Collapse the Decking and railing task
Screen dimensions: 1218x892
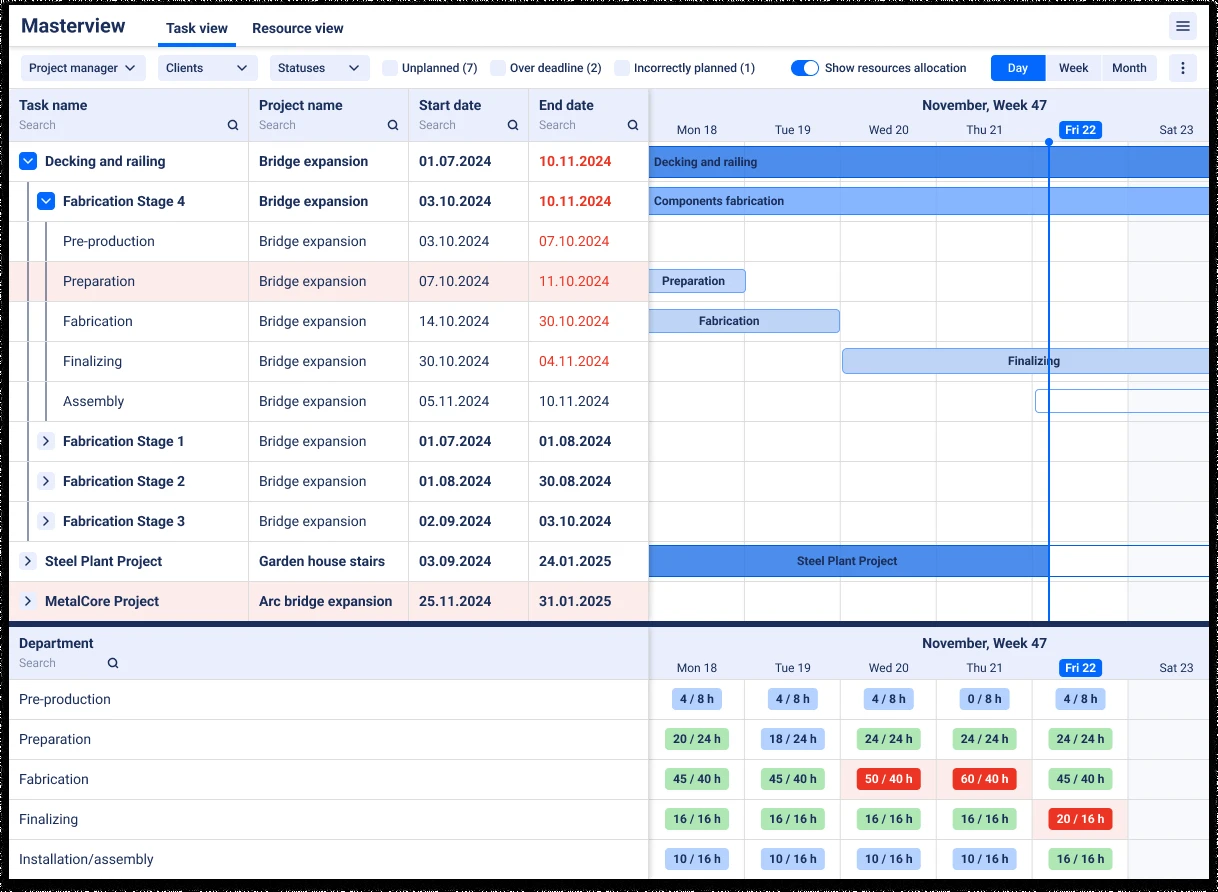click(x=28, y=161)
